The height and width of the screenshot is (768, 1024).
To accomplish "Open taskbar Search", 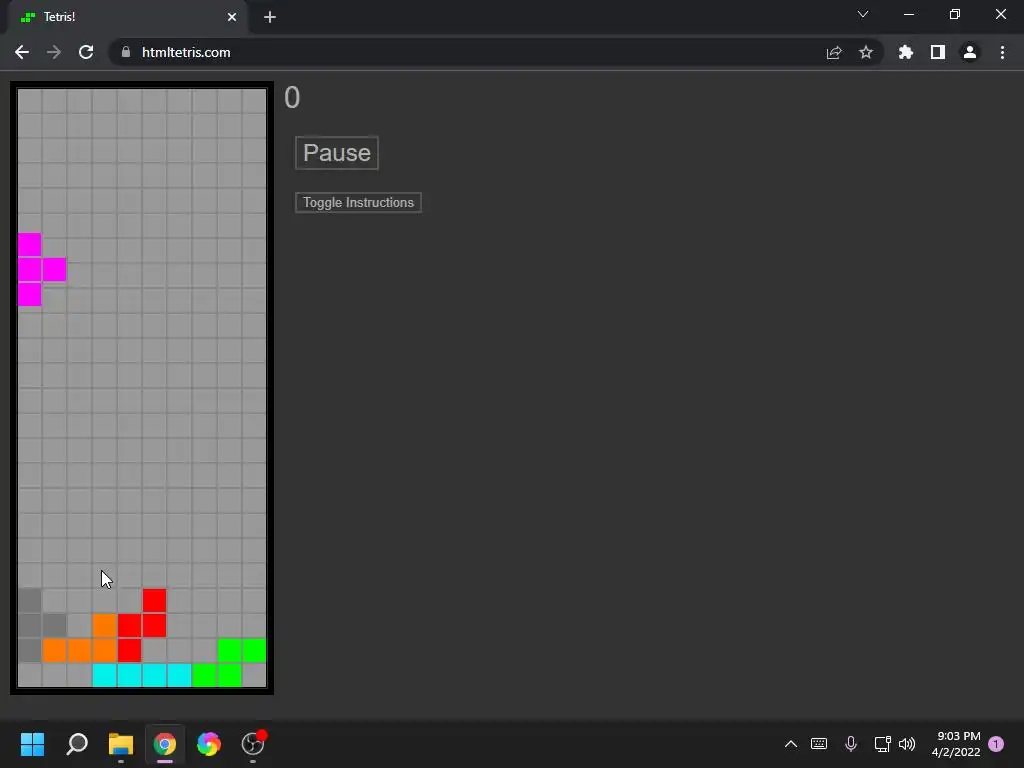I will tap(76, 744).
